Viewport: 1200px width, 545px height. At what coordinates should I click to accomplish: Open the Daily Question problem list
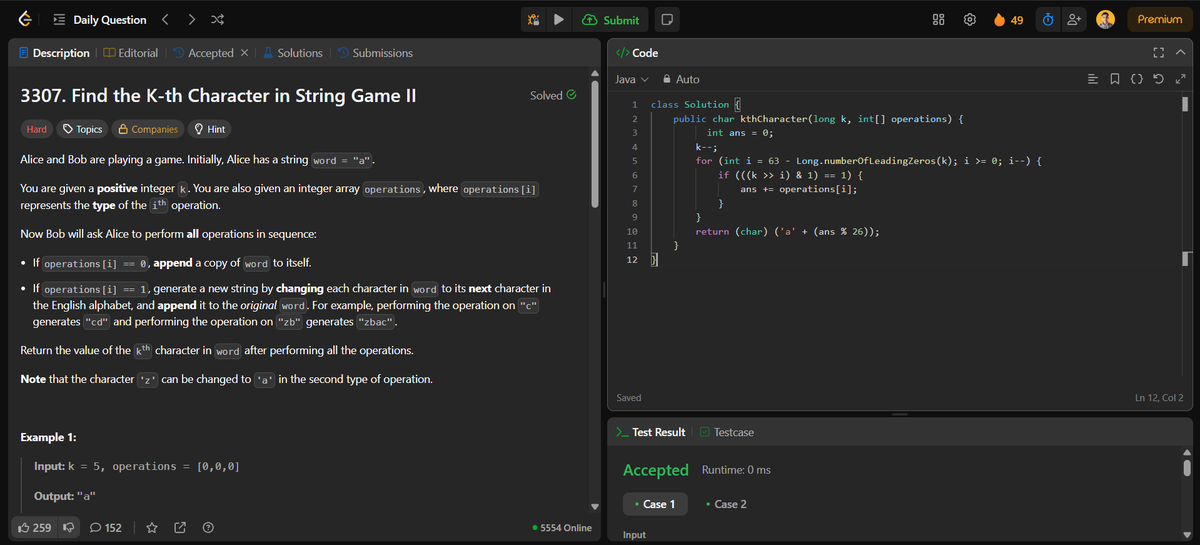[100, 20]
